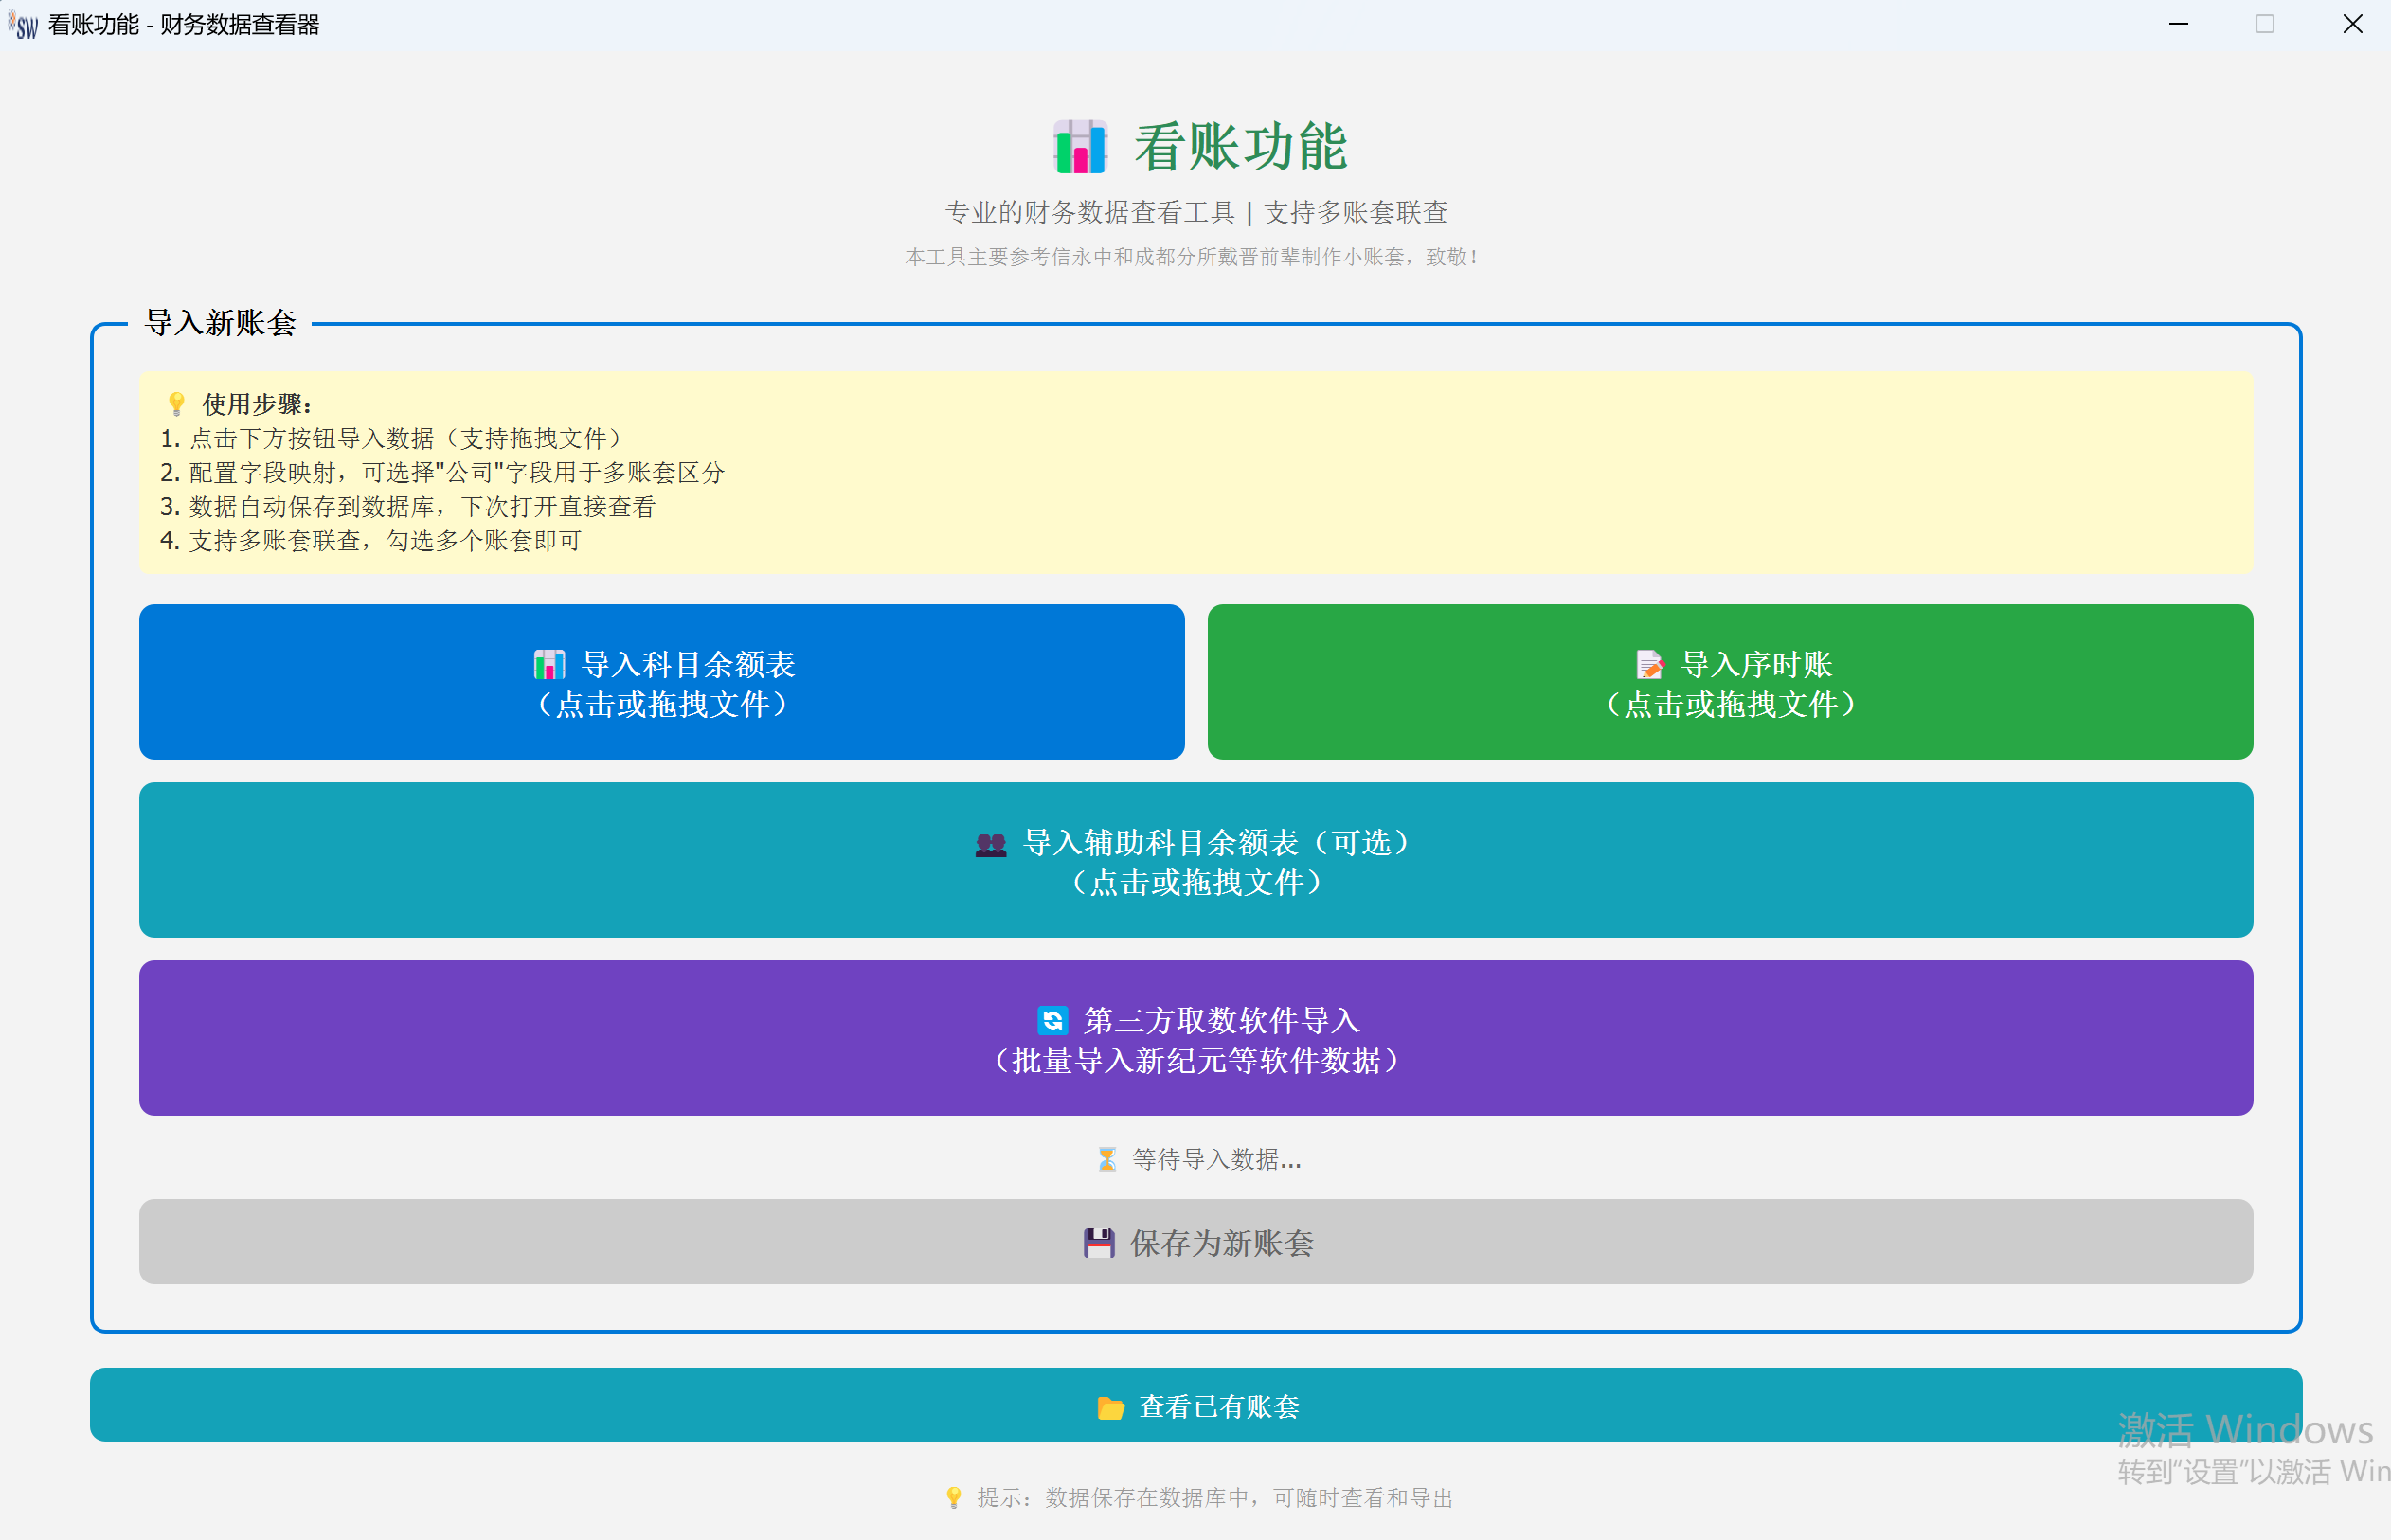Click the lightbulb icon next to 使用步骤
Image resolution: width=2391 pixels, height=1540 pixels.
pos(177,404)
